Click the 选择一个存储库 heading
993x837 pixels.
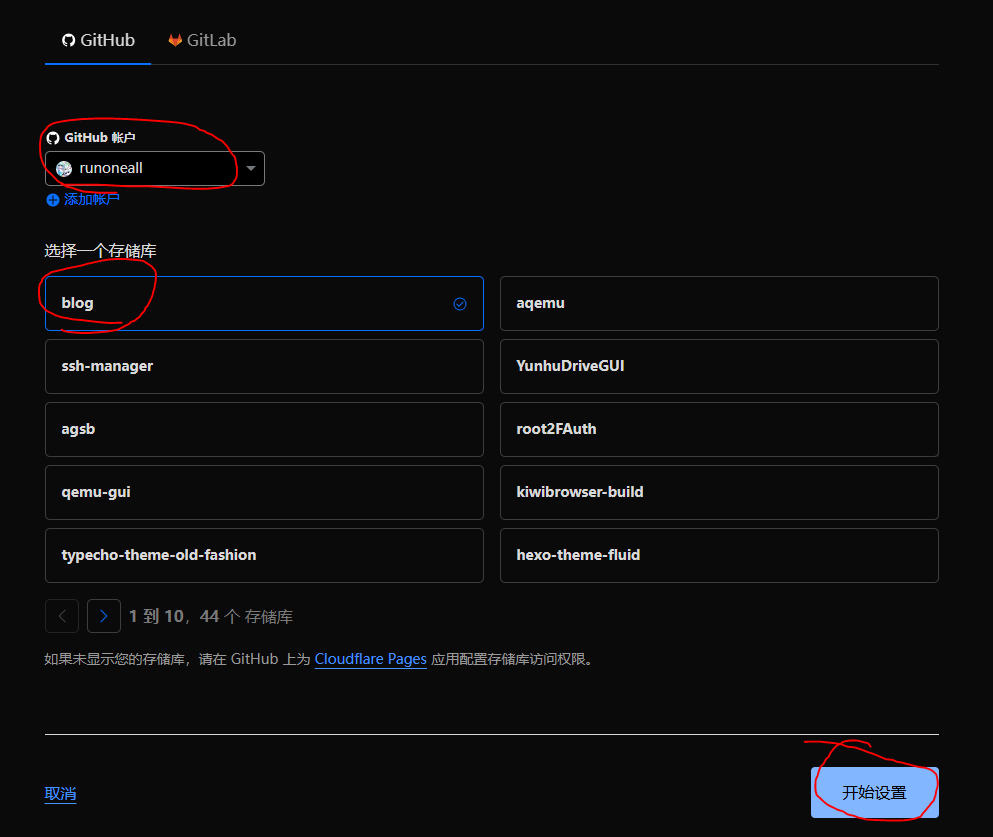tap(100, 251)
